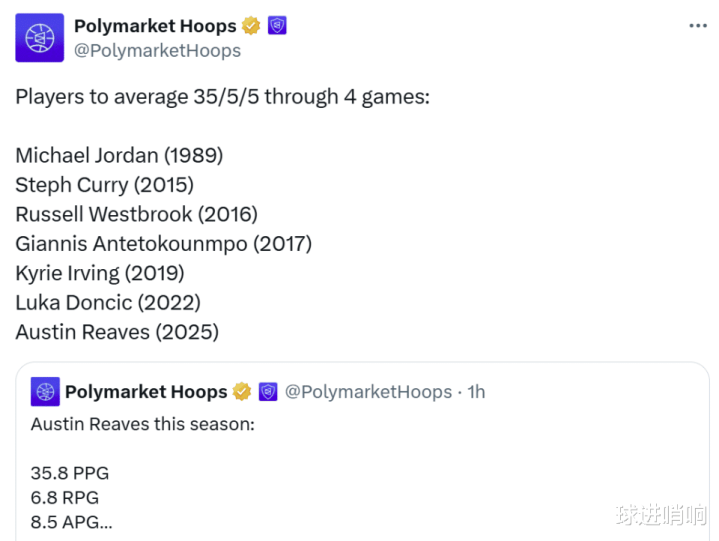Click @PolymarketHoops handle inside the quoted tweet

[x=368, y=391]
